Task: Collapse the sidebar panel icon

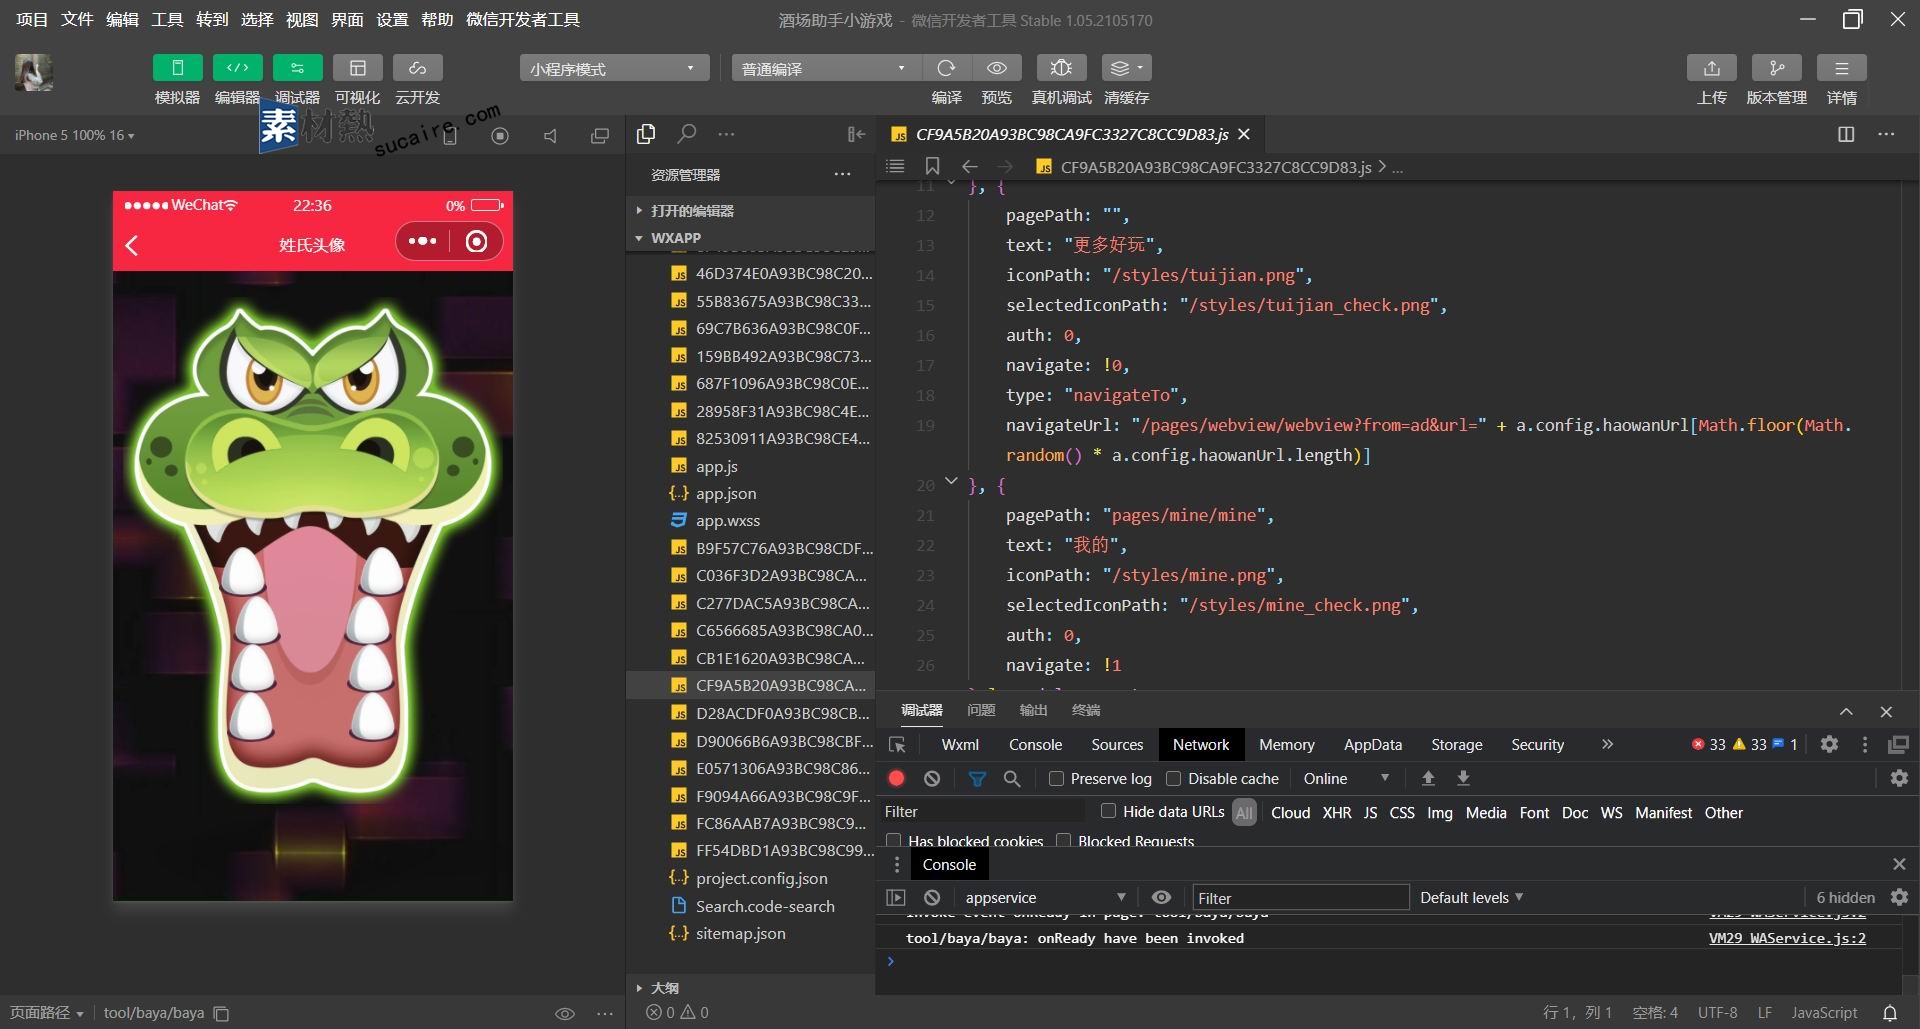Action: coord(856,134)
